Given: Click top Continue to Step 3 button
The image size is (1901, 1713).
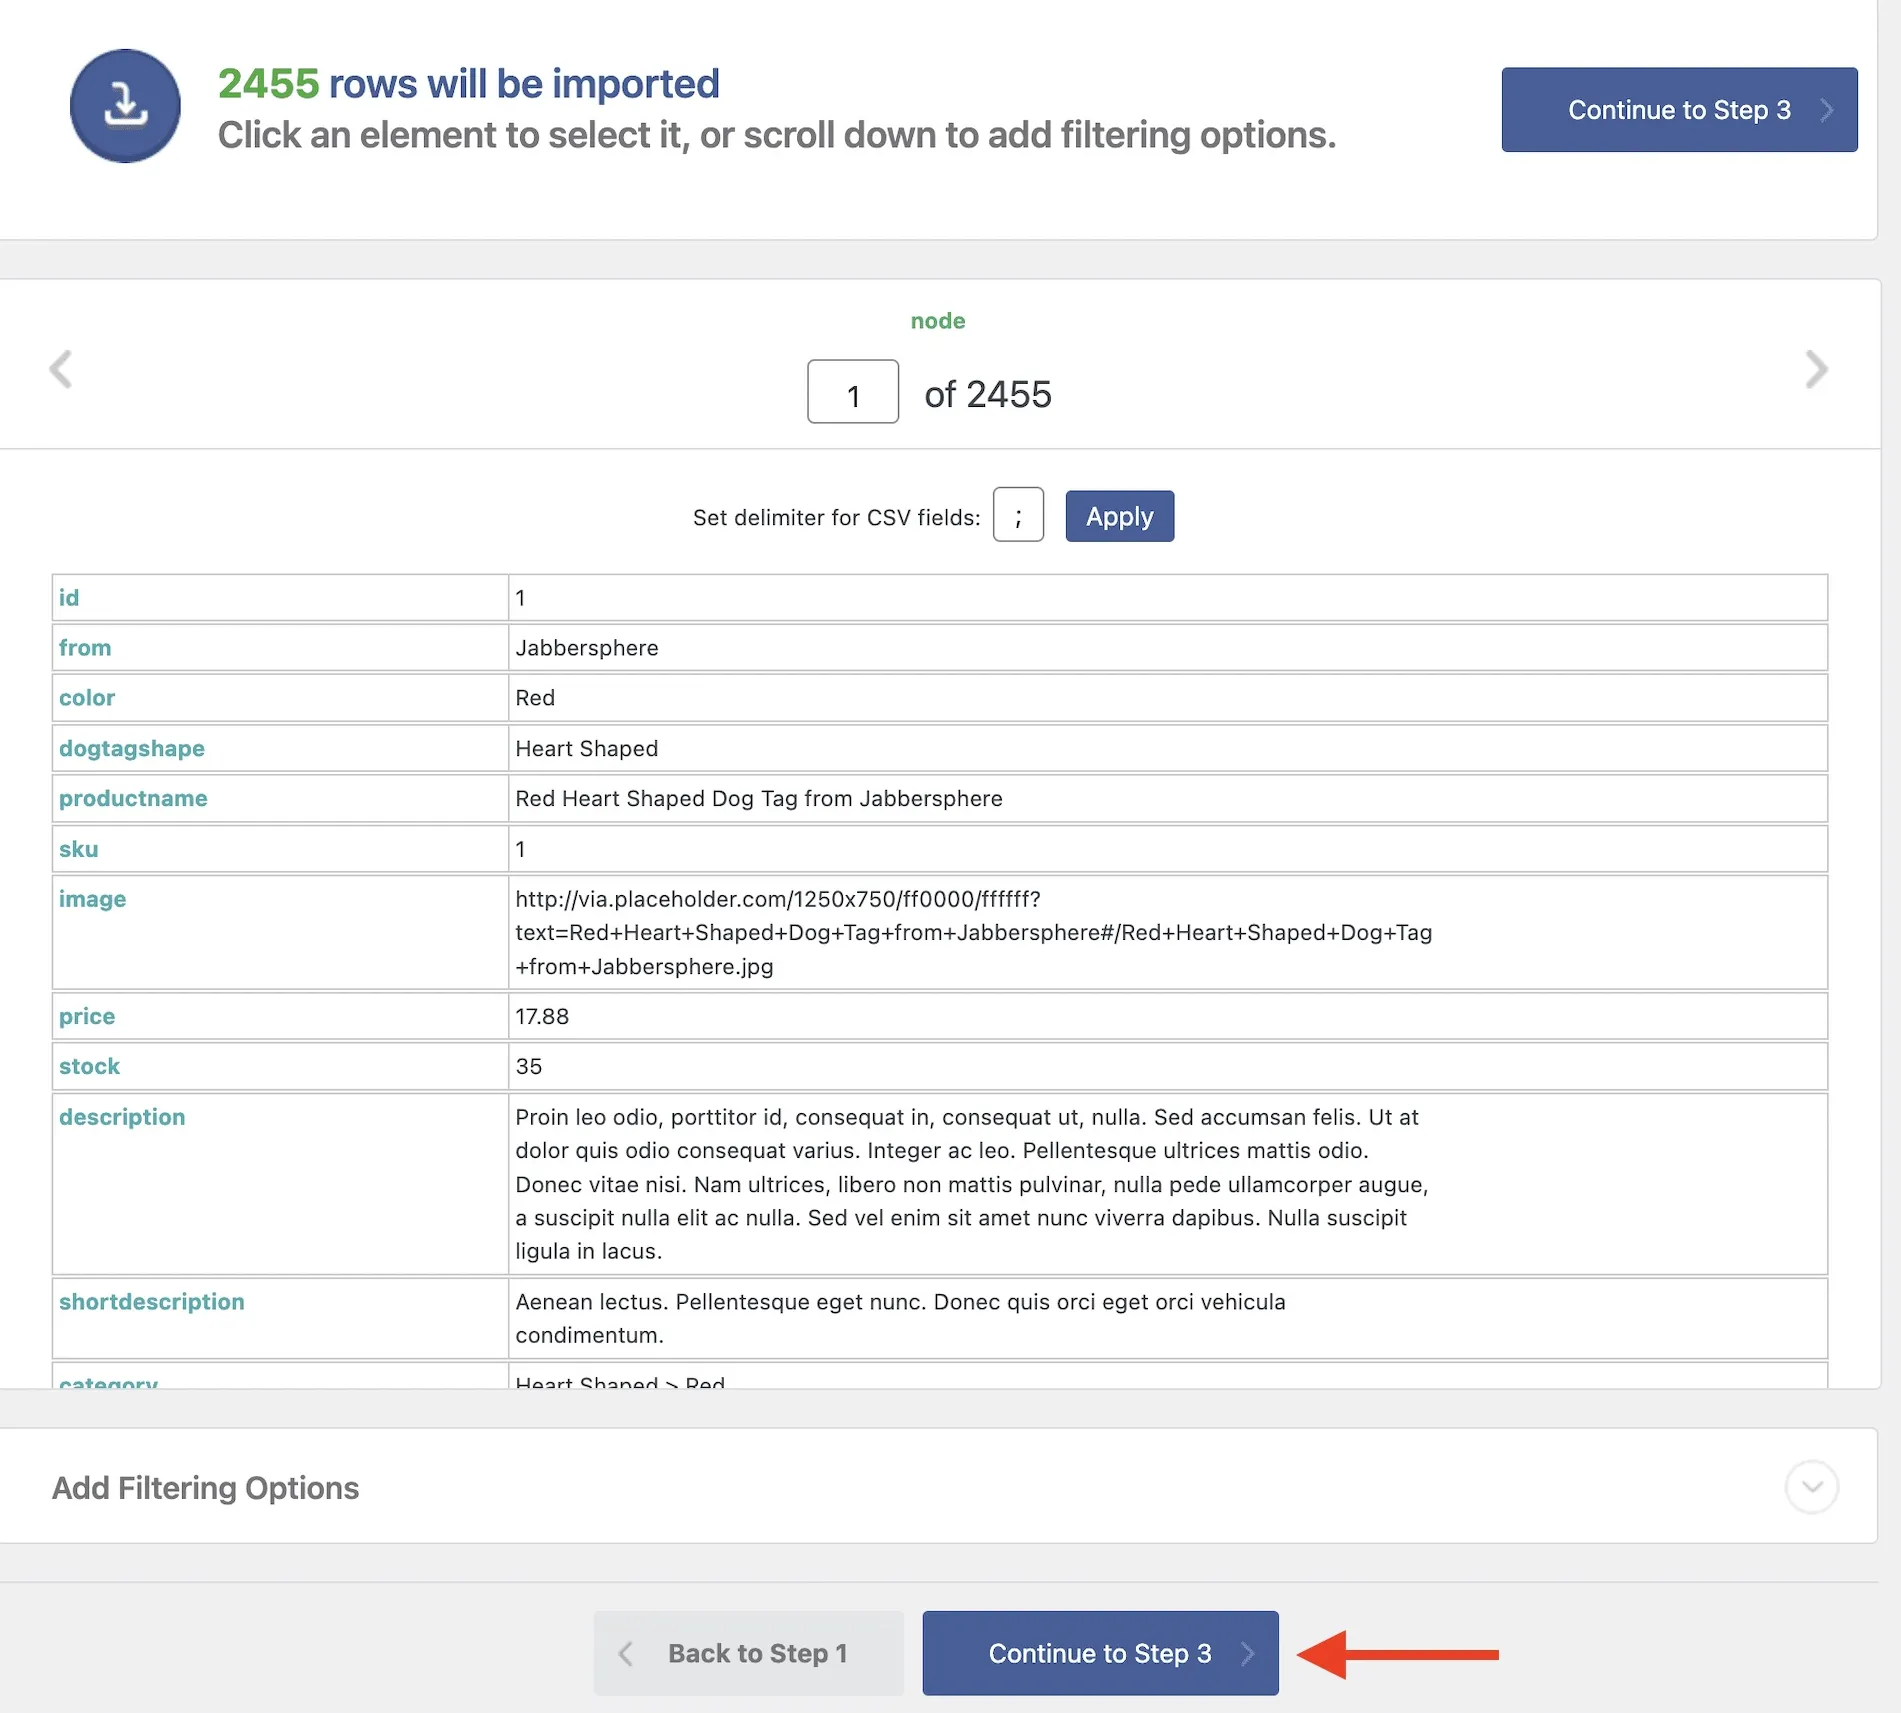Looking at the screenshot, I should pyautogui.click(x=1679, y=110).
